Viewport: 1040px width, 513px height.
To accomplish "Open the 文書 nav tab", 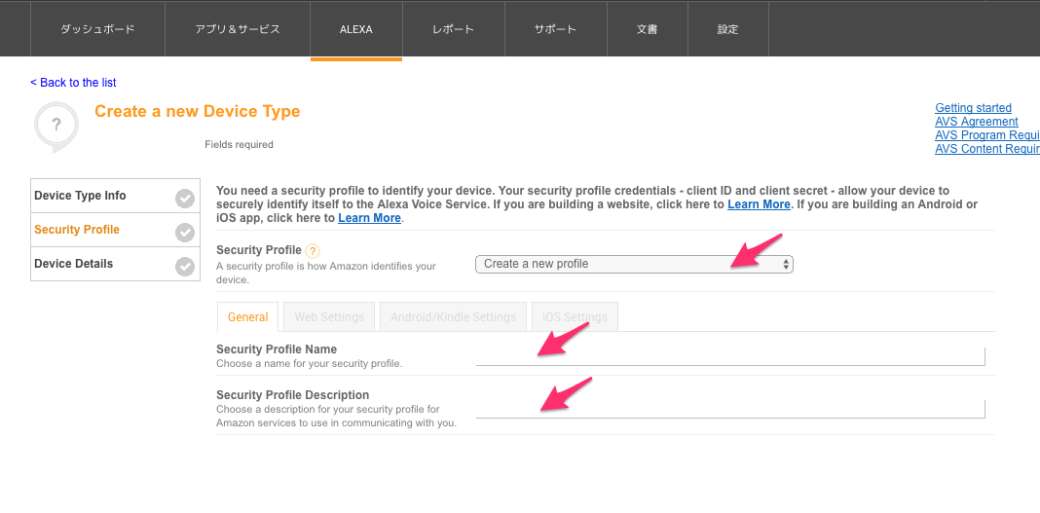I will [x=647, y=29].
